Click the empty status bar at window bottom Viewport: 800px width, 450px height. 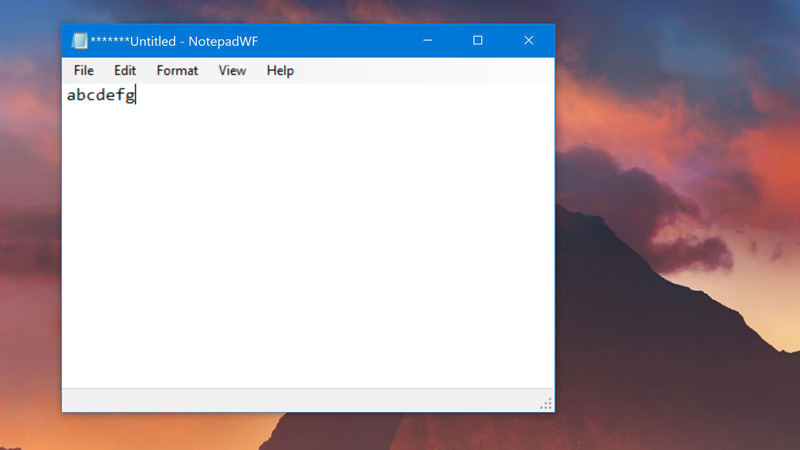click(x=300, y=401)
